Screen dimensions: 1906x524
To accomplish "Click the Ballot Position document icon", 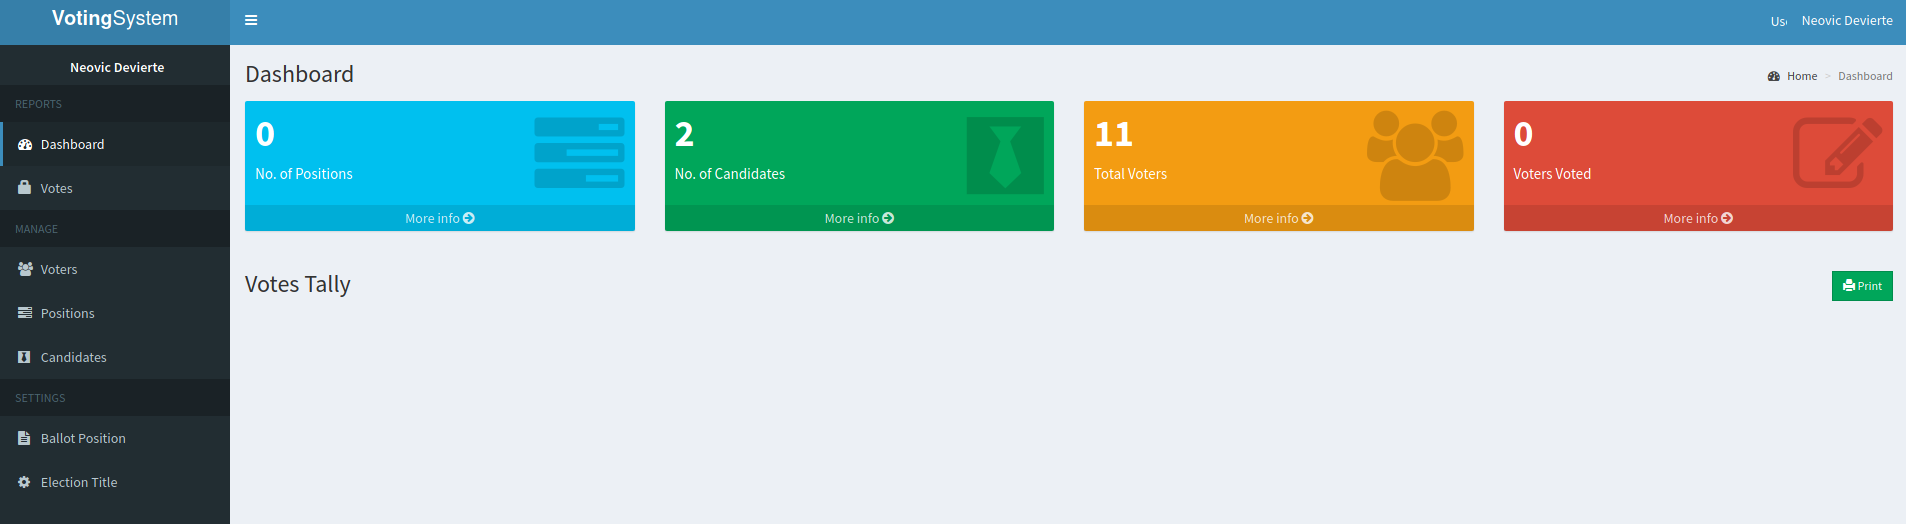I will click(25, 438).
